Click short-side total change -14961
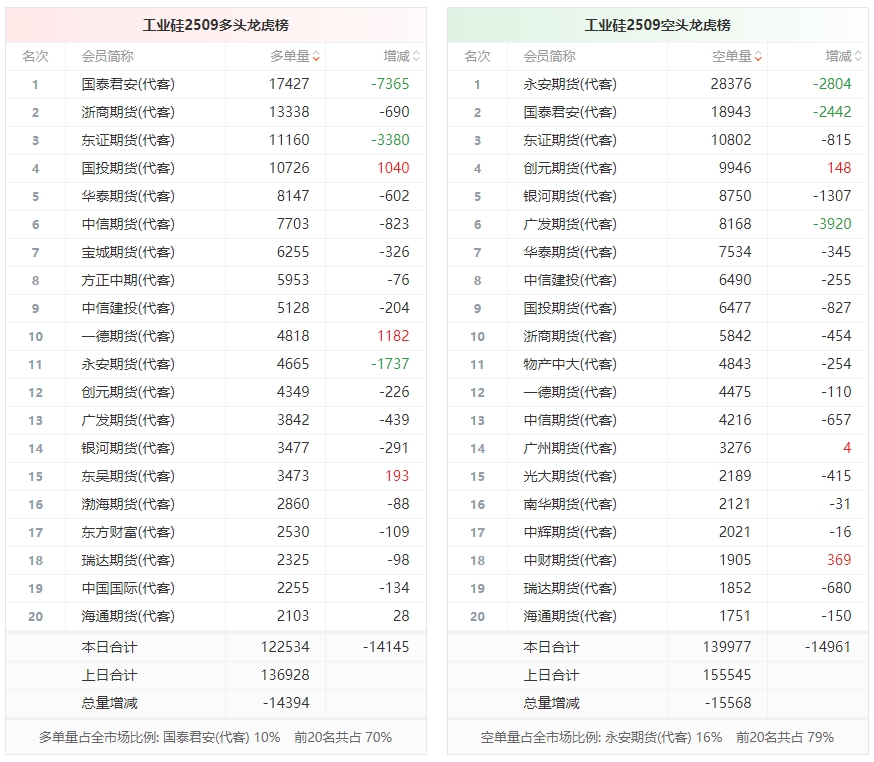The height and width of the screenshot is (762, 874). pyautogui.click(x=828, y=647)
